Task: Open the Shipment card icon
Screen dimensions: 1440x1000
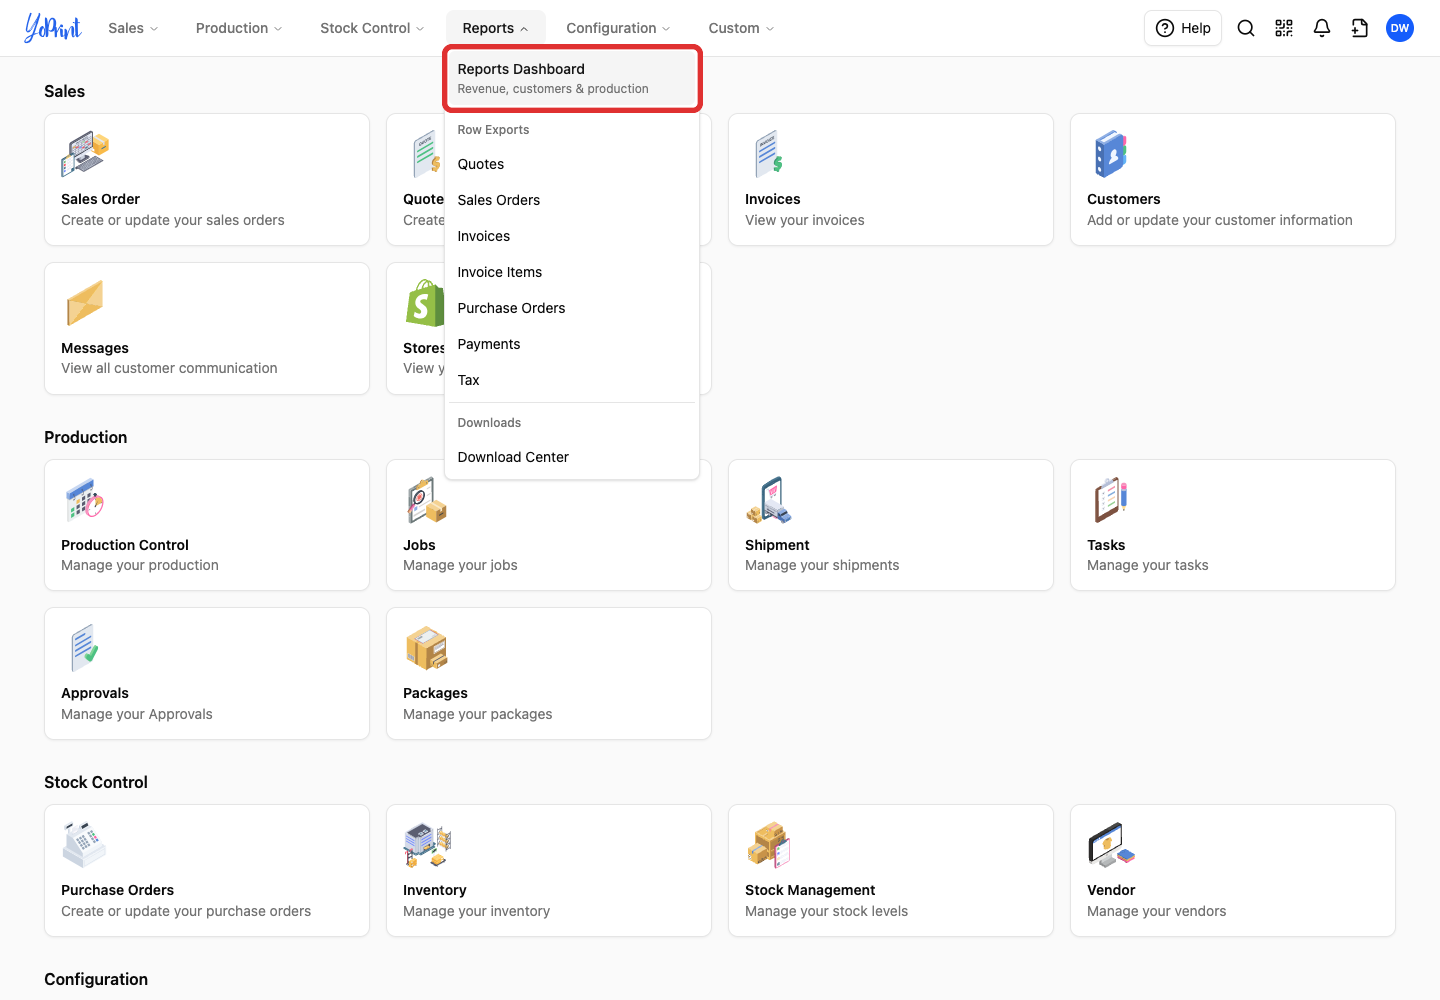Action: pyautogui.click(x=769, y=500)
